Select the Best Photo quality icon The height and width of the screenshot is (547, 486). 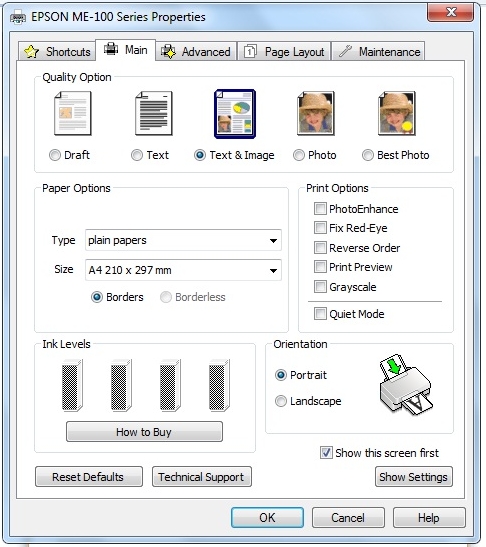tap(397, 113)
